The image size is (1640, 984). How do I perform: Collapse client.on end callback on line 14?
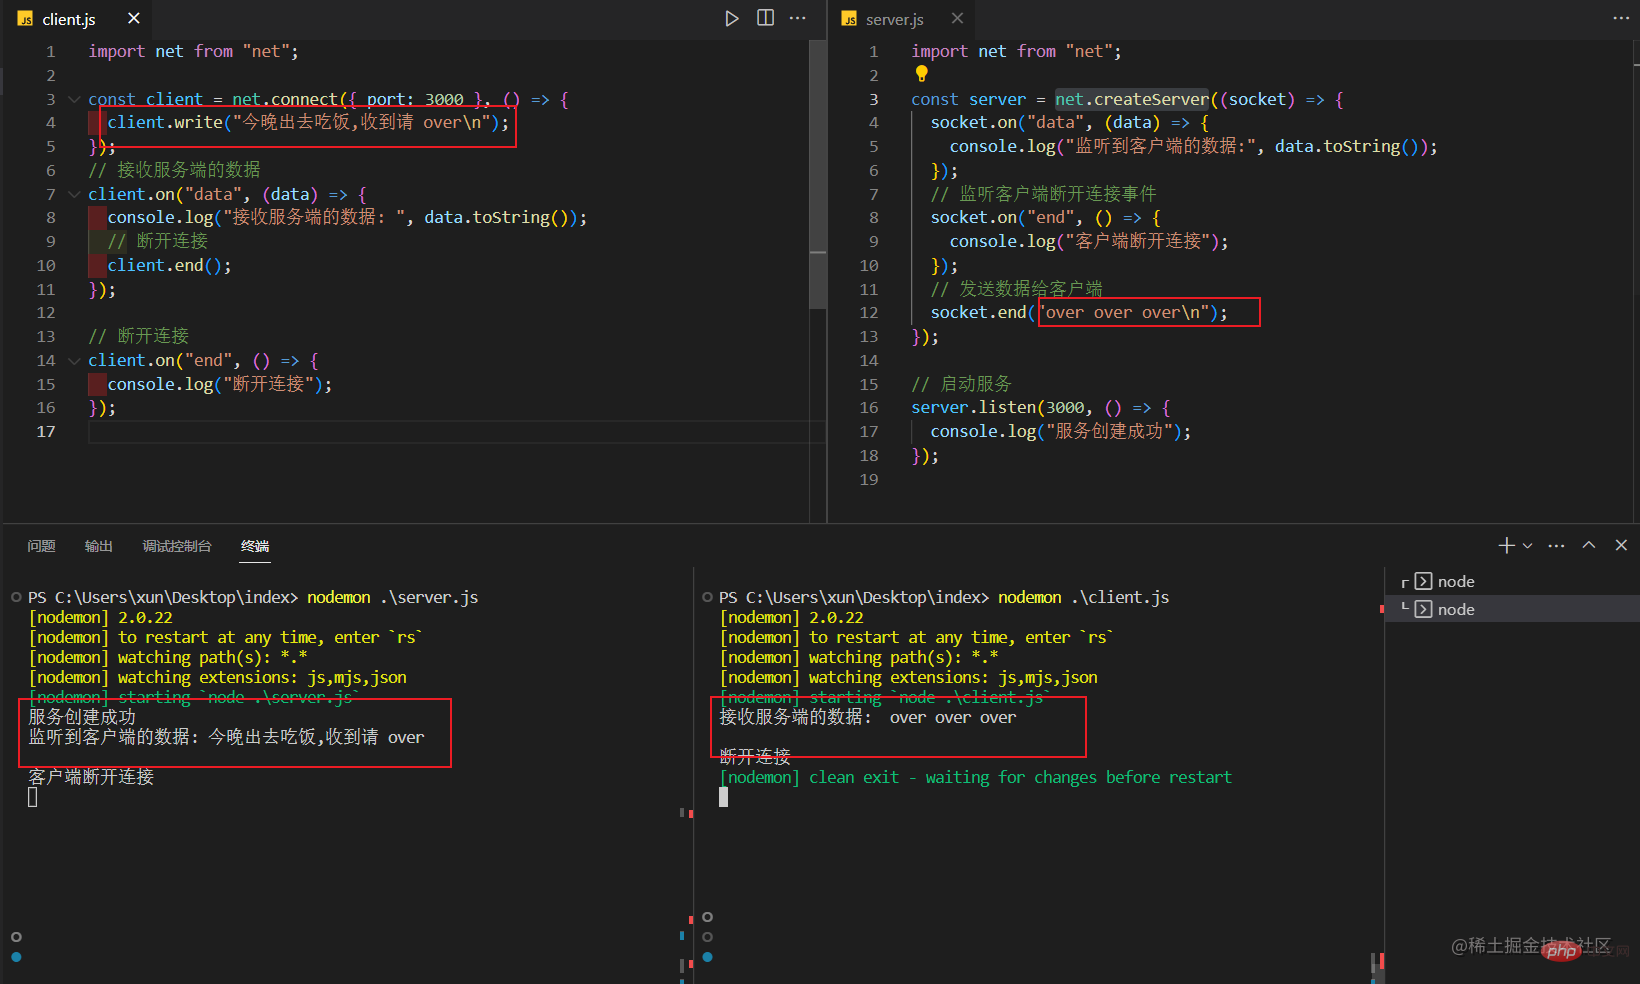coord(74,360)
